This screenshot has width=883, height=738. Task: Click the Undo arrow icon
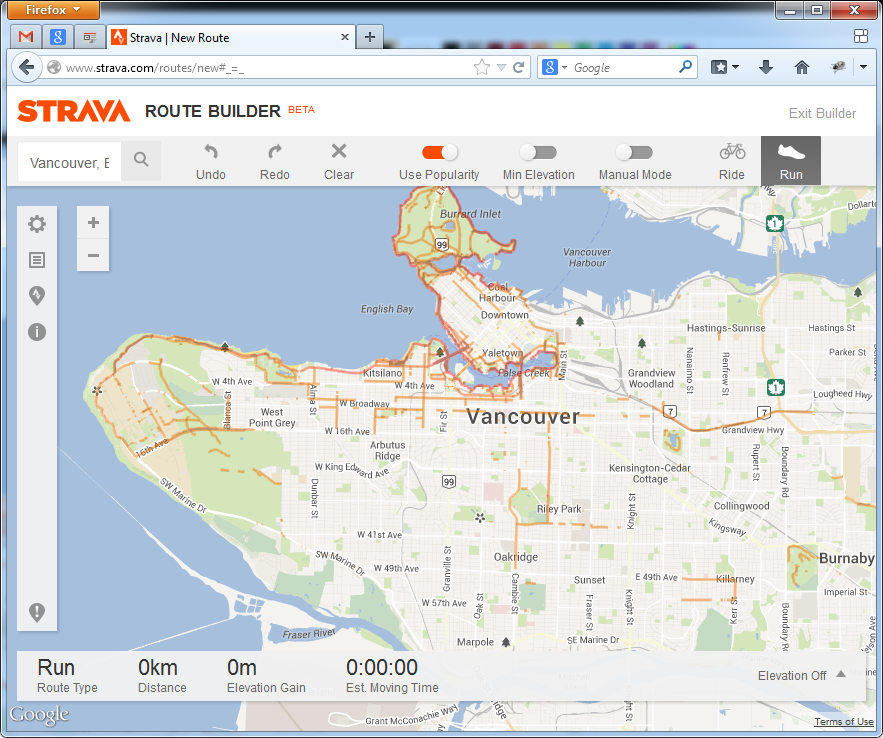click(211, 152)
